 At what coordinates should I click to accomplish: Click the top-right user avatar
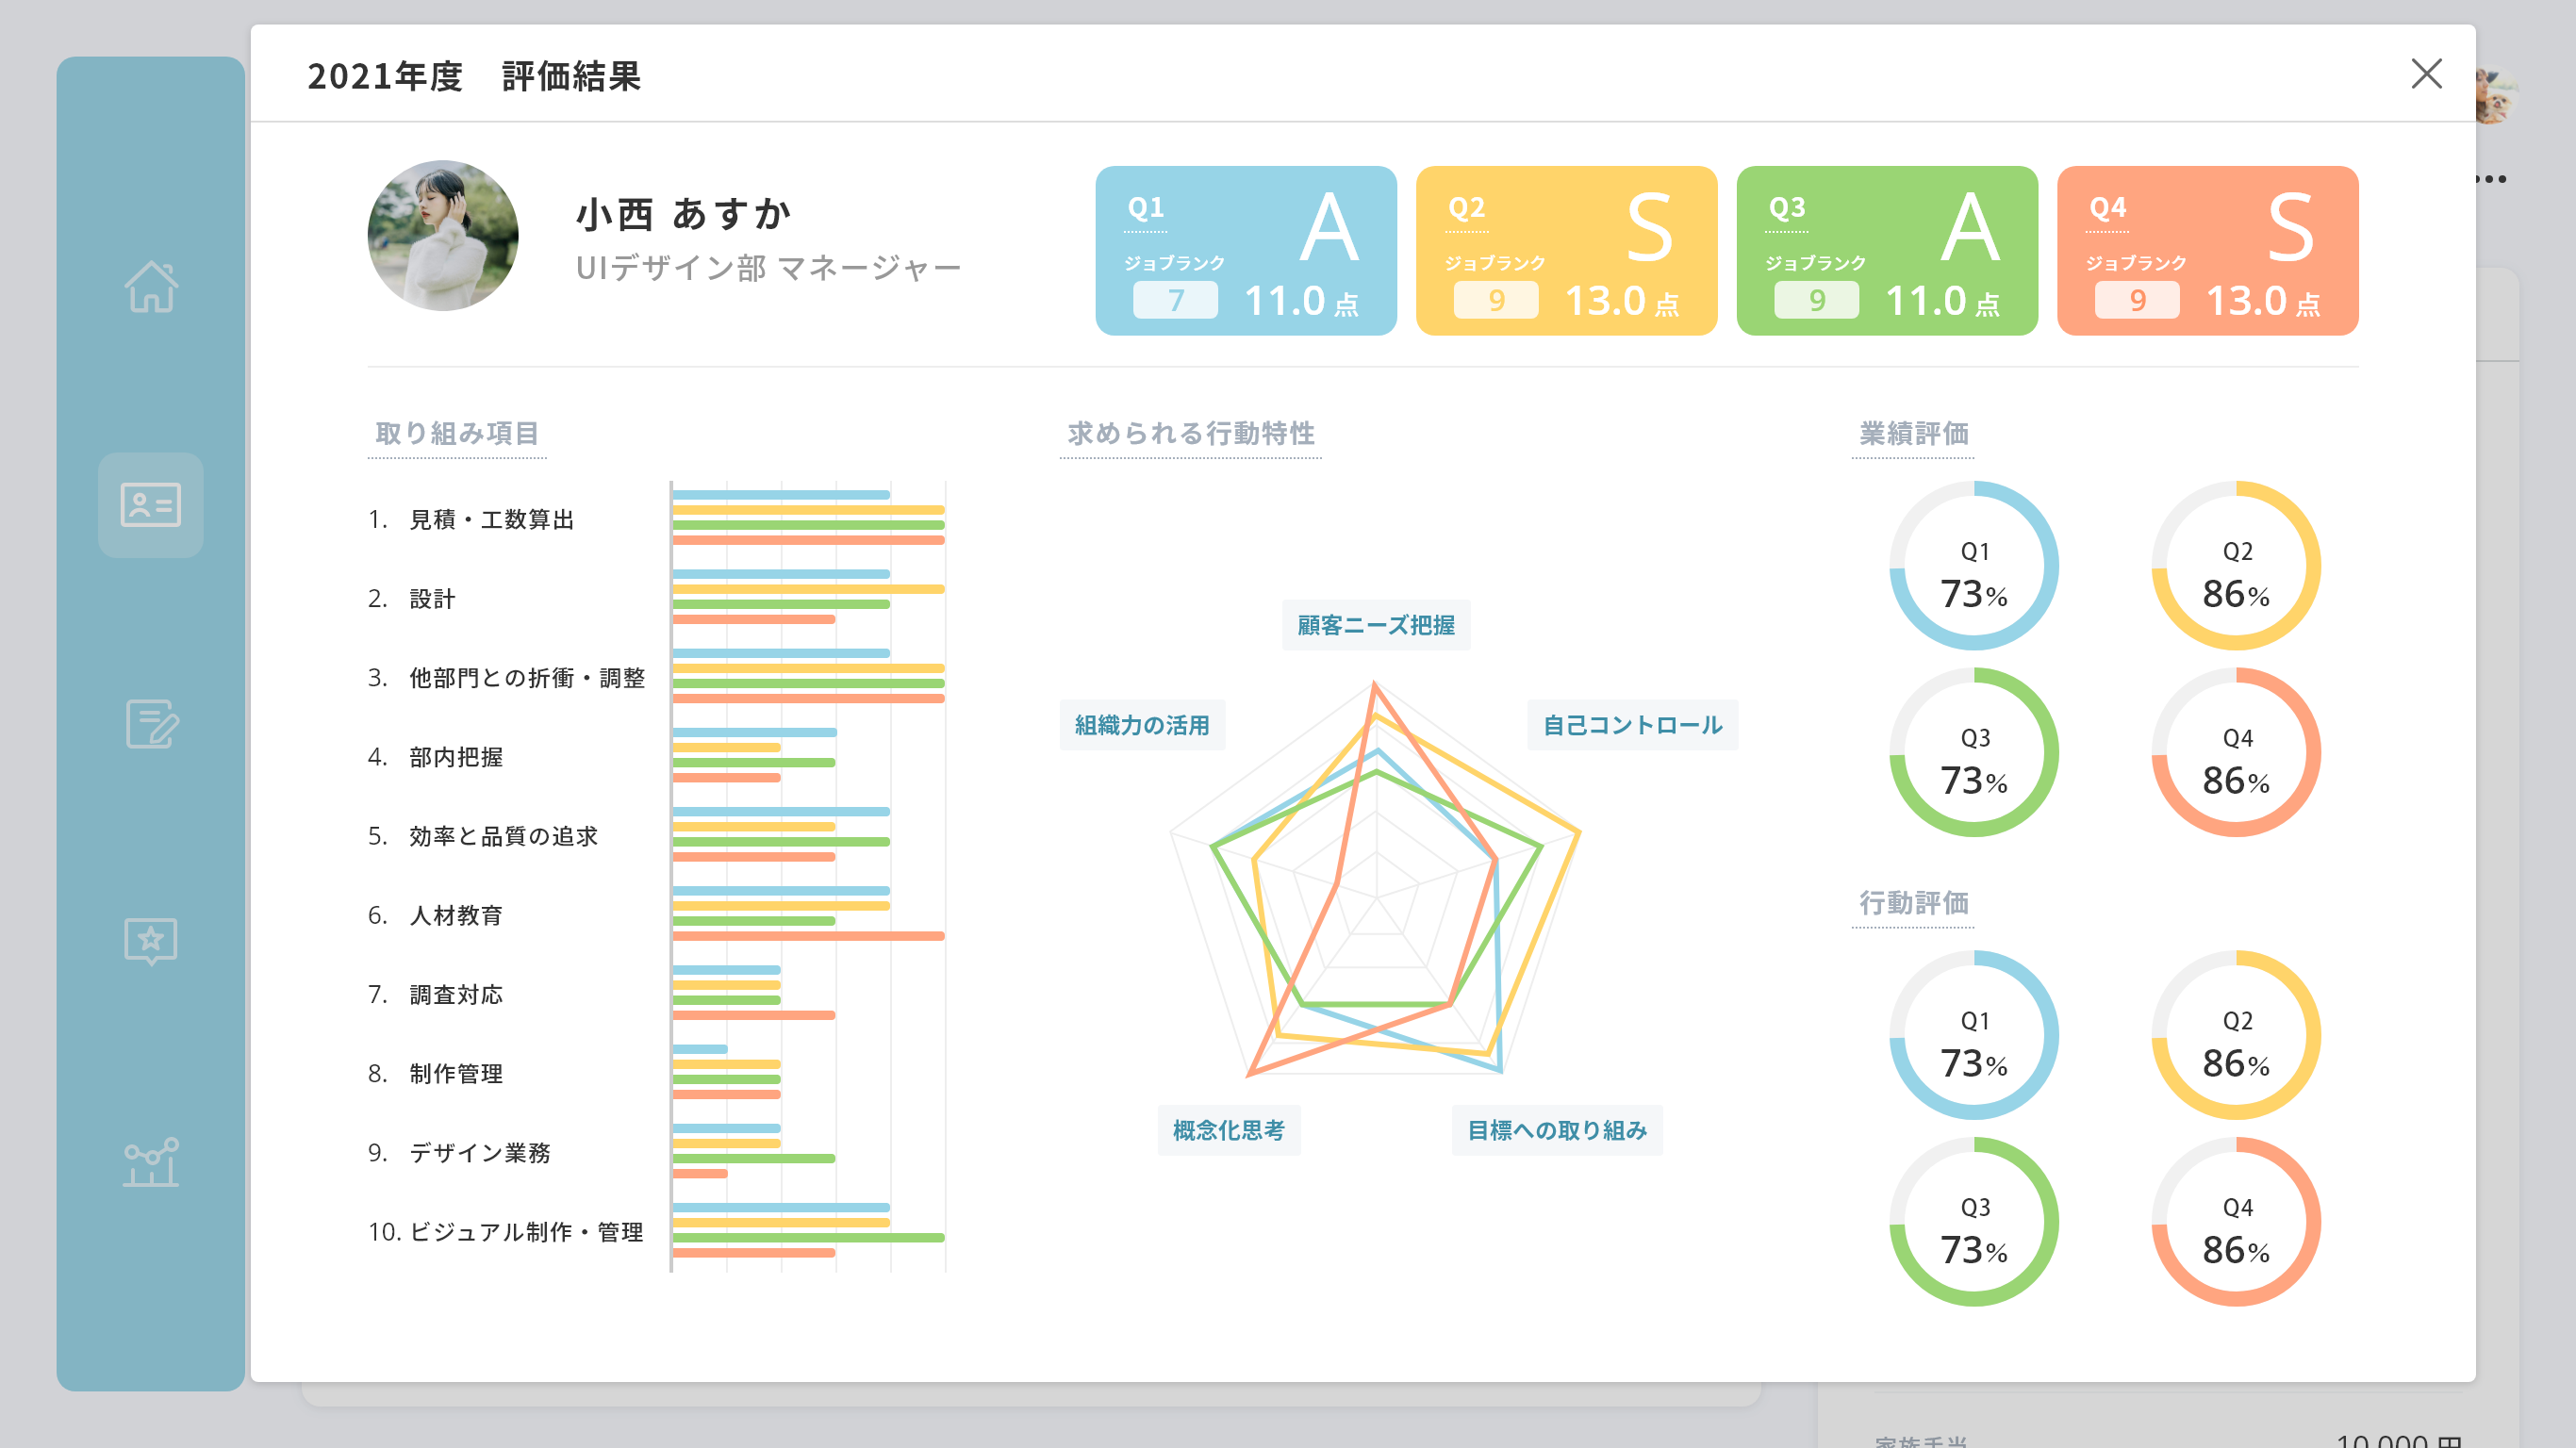[2497, 97]
